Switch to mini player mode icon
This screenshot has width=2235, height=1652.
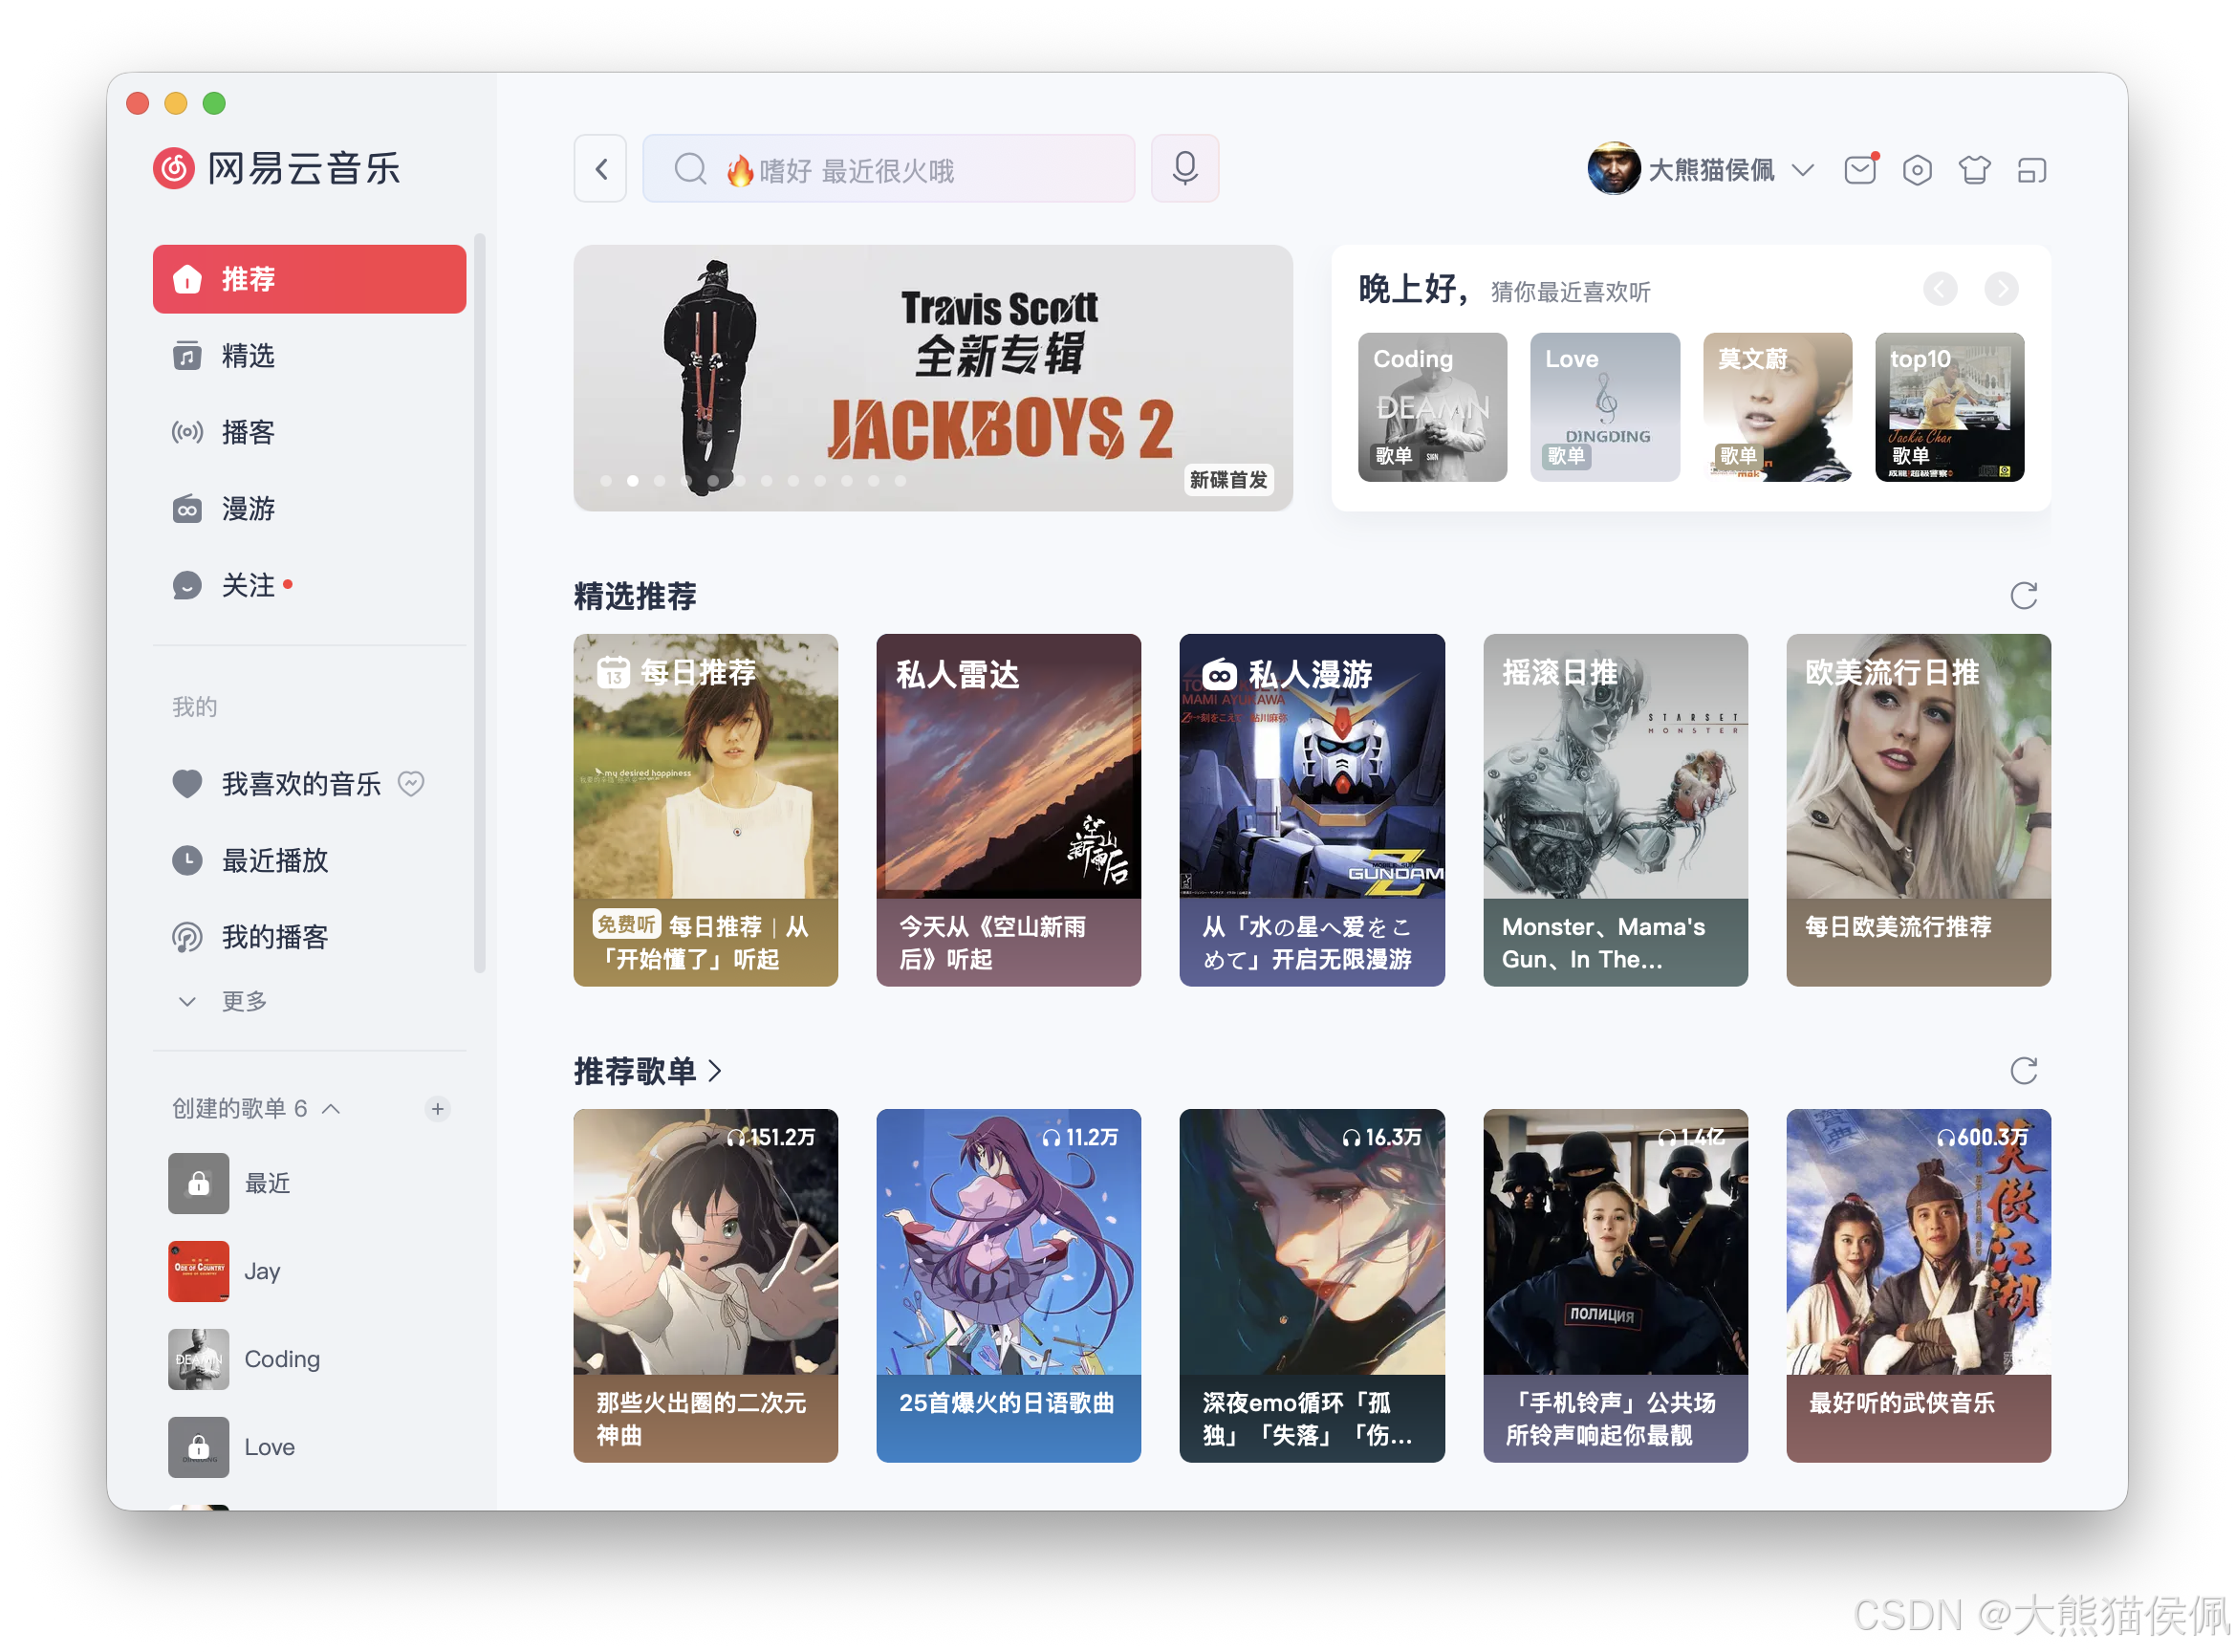coord(2031,171)
